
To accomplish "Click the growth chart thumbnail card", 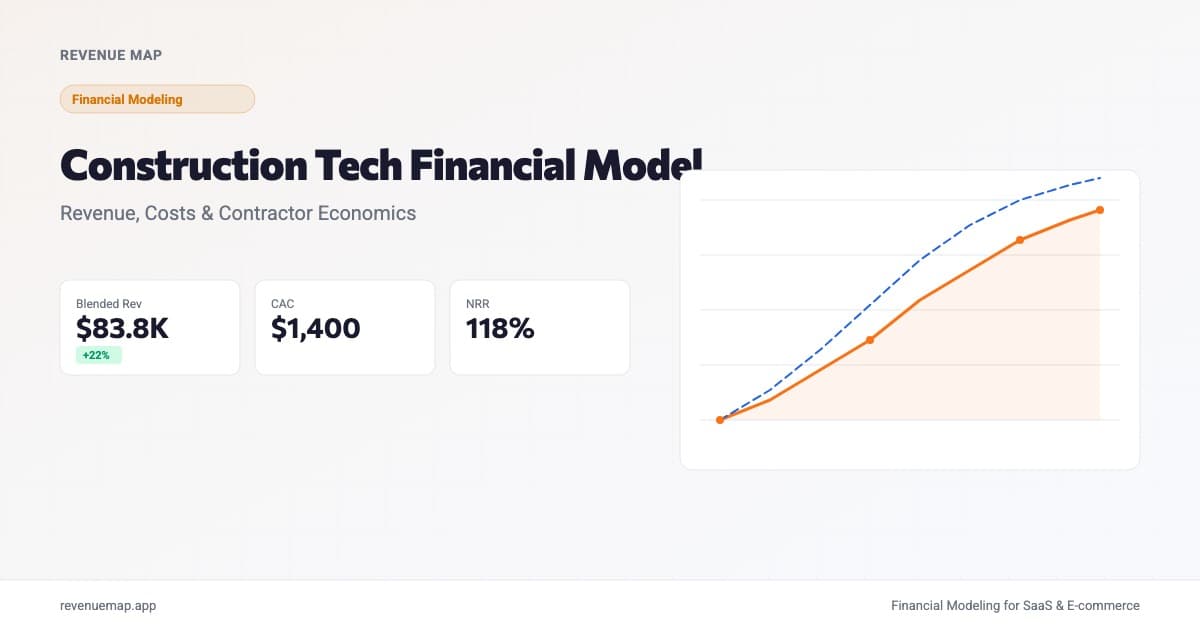I will click(910, 320).
